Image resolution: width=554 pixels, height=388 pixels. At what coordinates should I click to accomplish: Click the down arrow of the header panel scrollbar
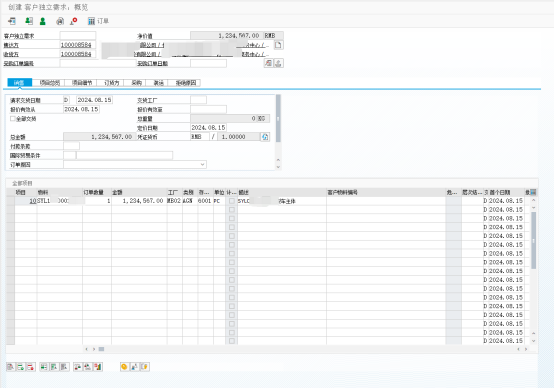coord(278,167)
